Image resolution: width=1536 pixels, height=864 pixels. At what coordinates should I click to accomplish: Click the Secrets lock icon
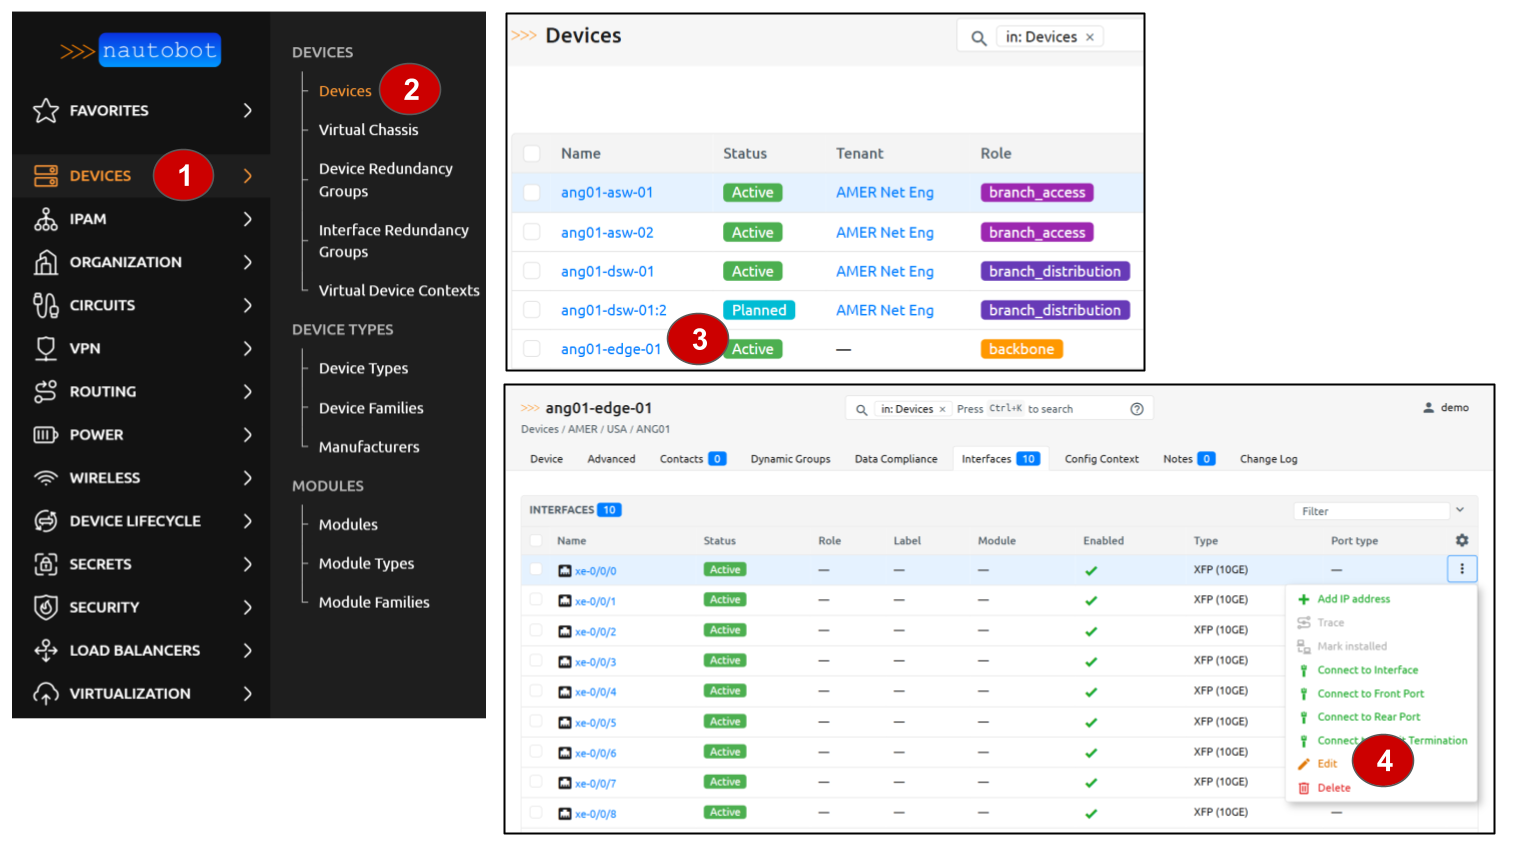[x=46, y=564]
